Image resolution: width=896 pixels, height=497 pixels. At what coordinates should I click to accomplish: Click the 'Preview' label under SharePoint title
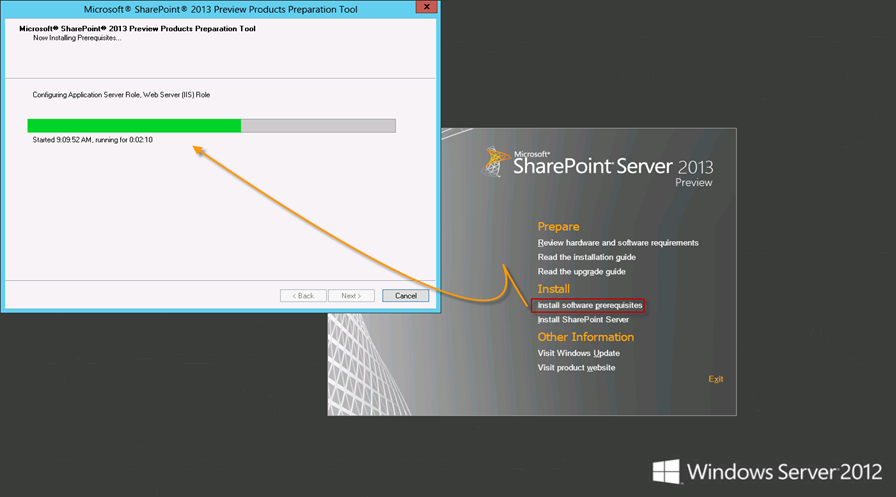694,183
